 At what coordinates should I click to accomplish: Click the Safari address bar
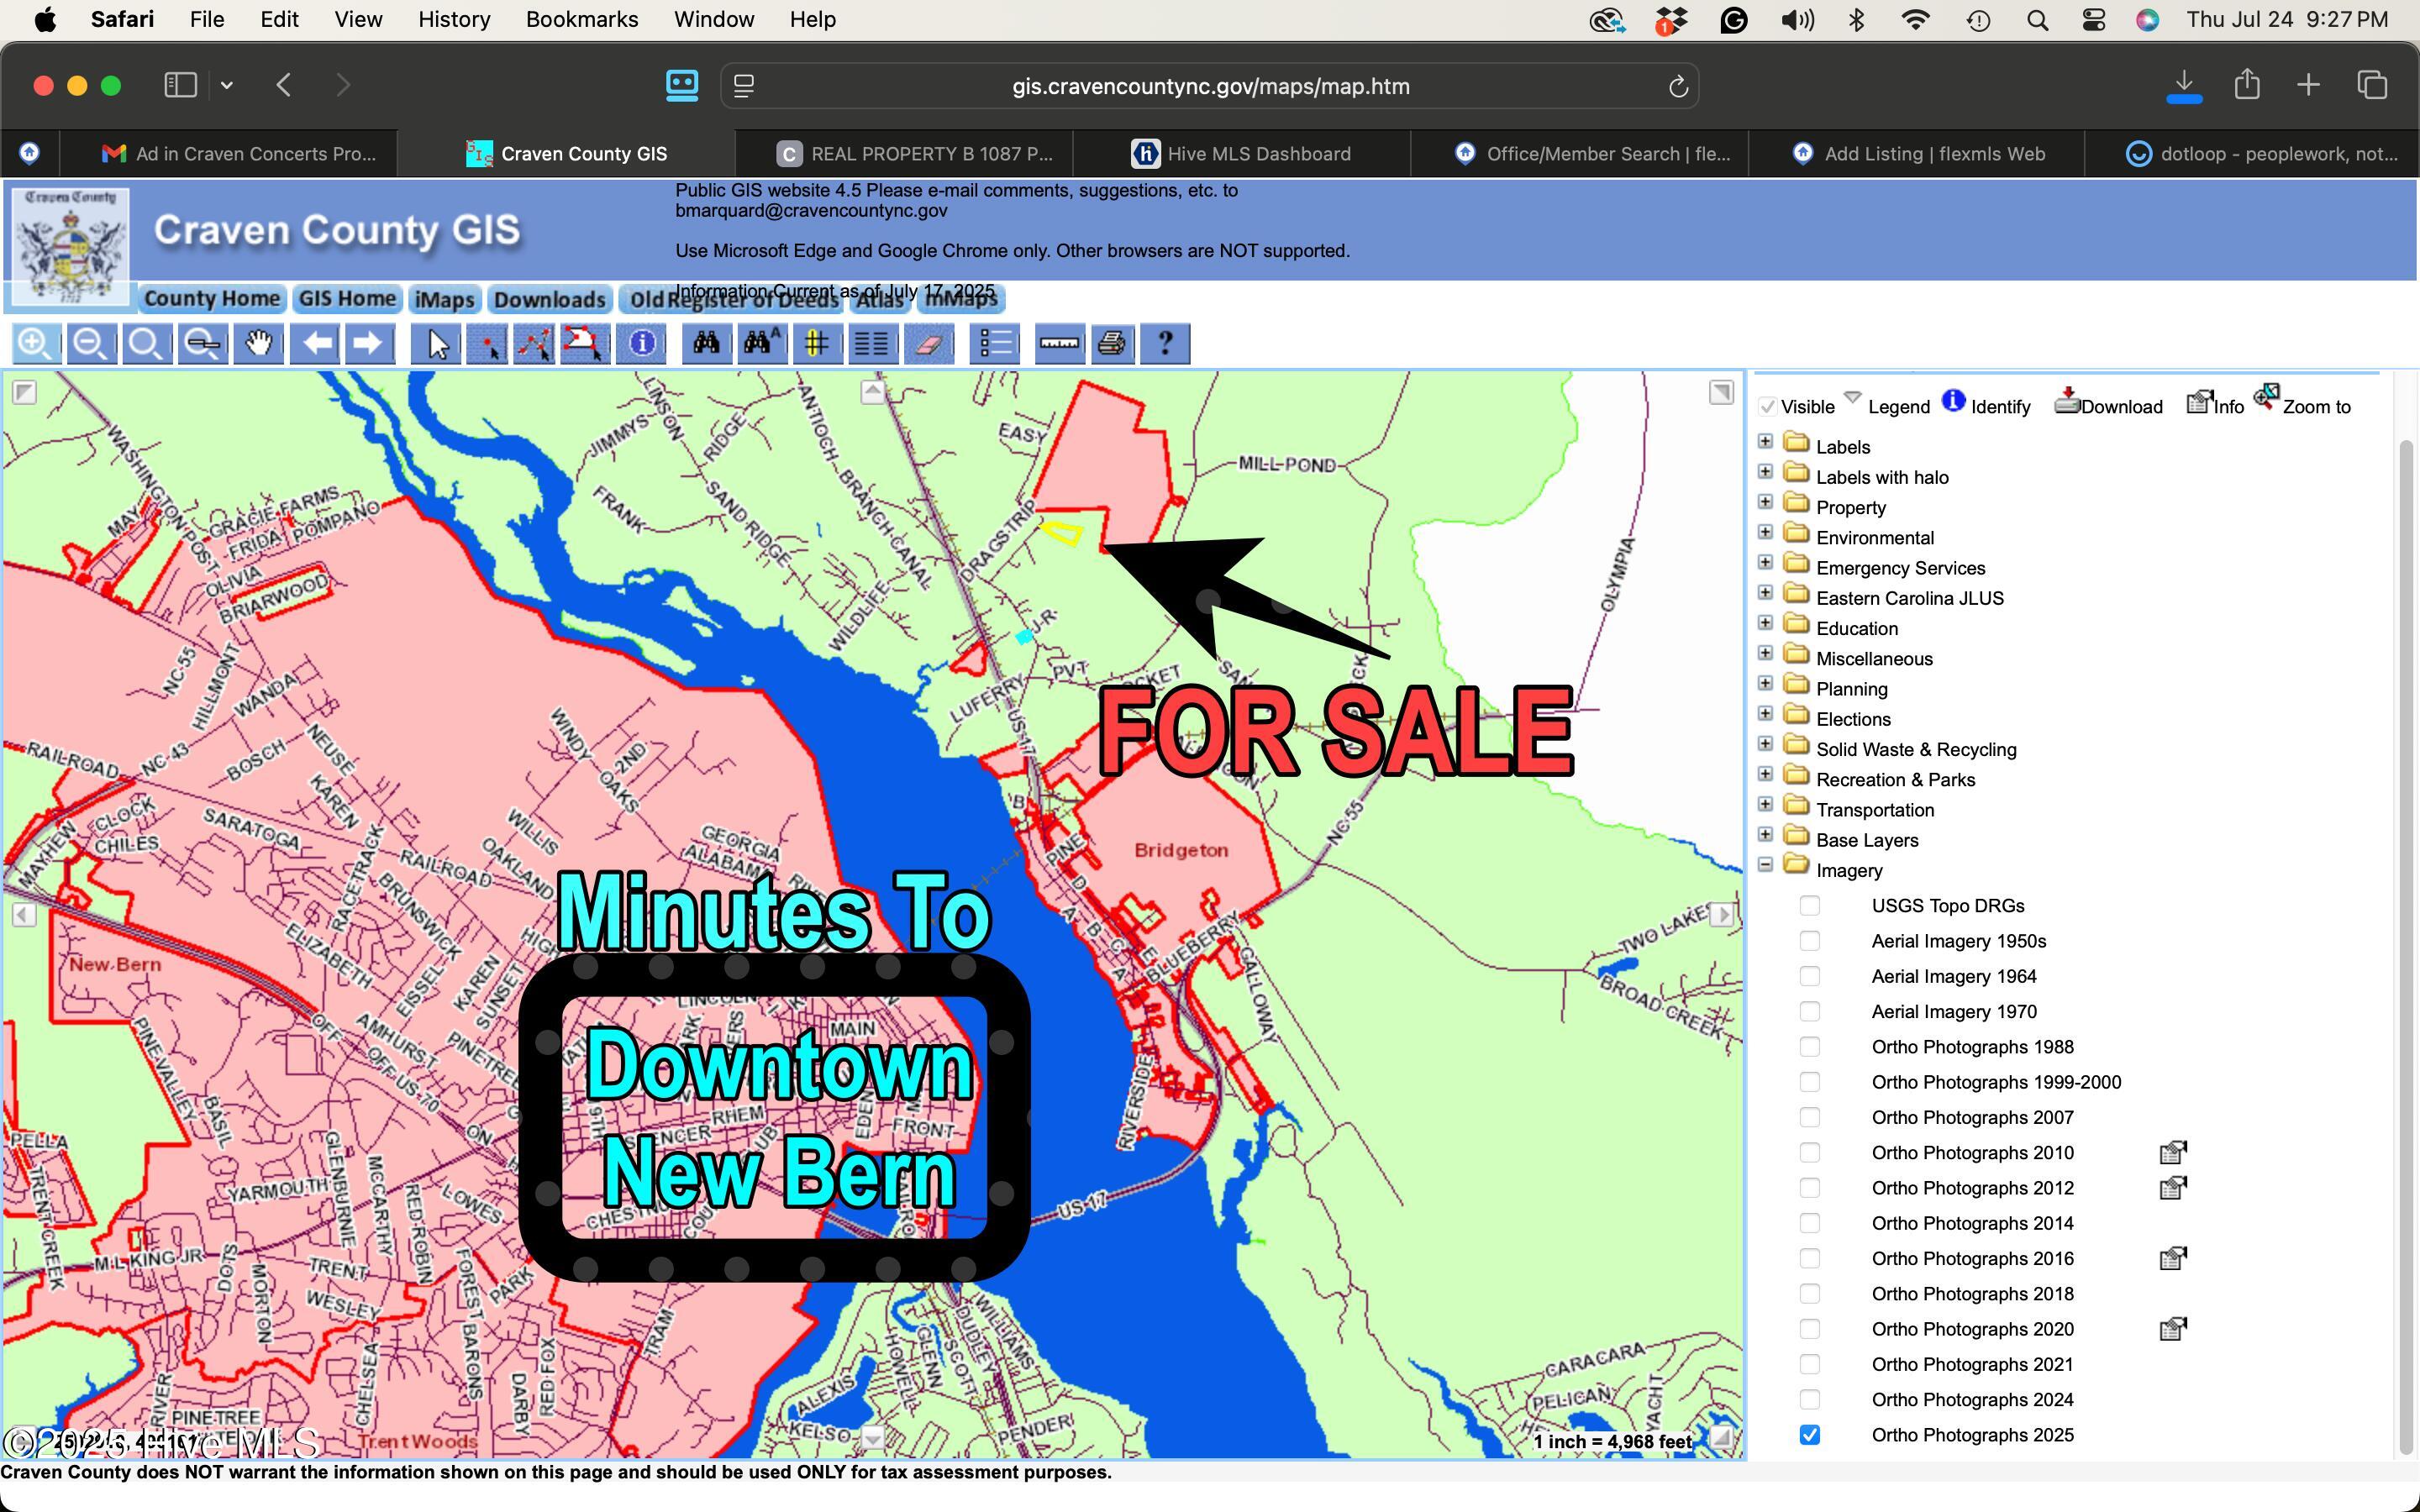1210,87
